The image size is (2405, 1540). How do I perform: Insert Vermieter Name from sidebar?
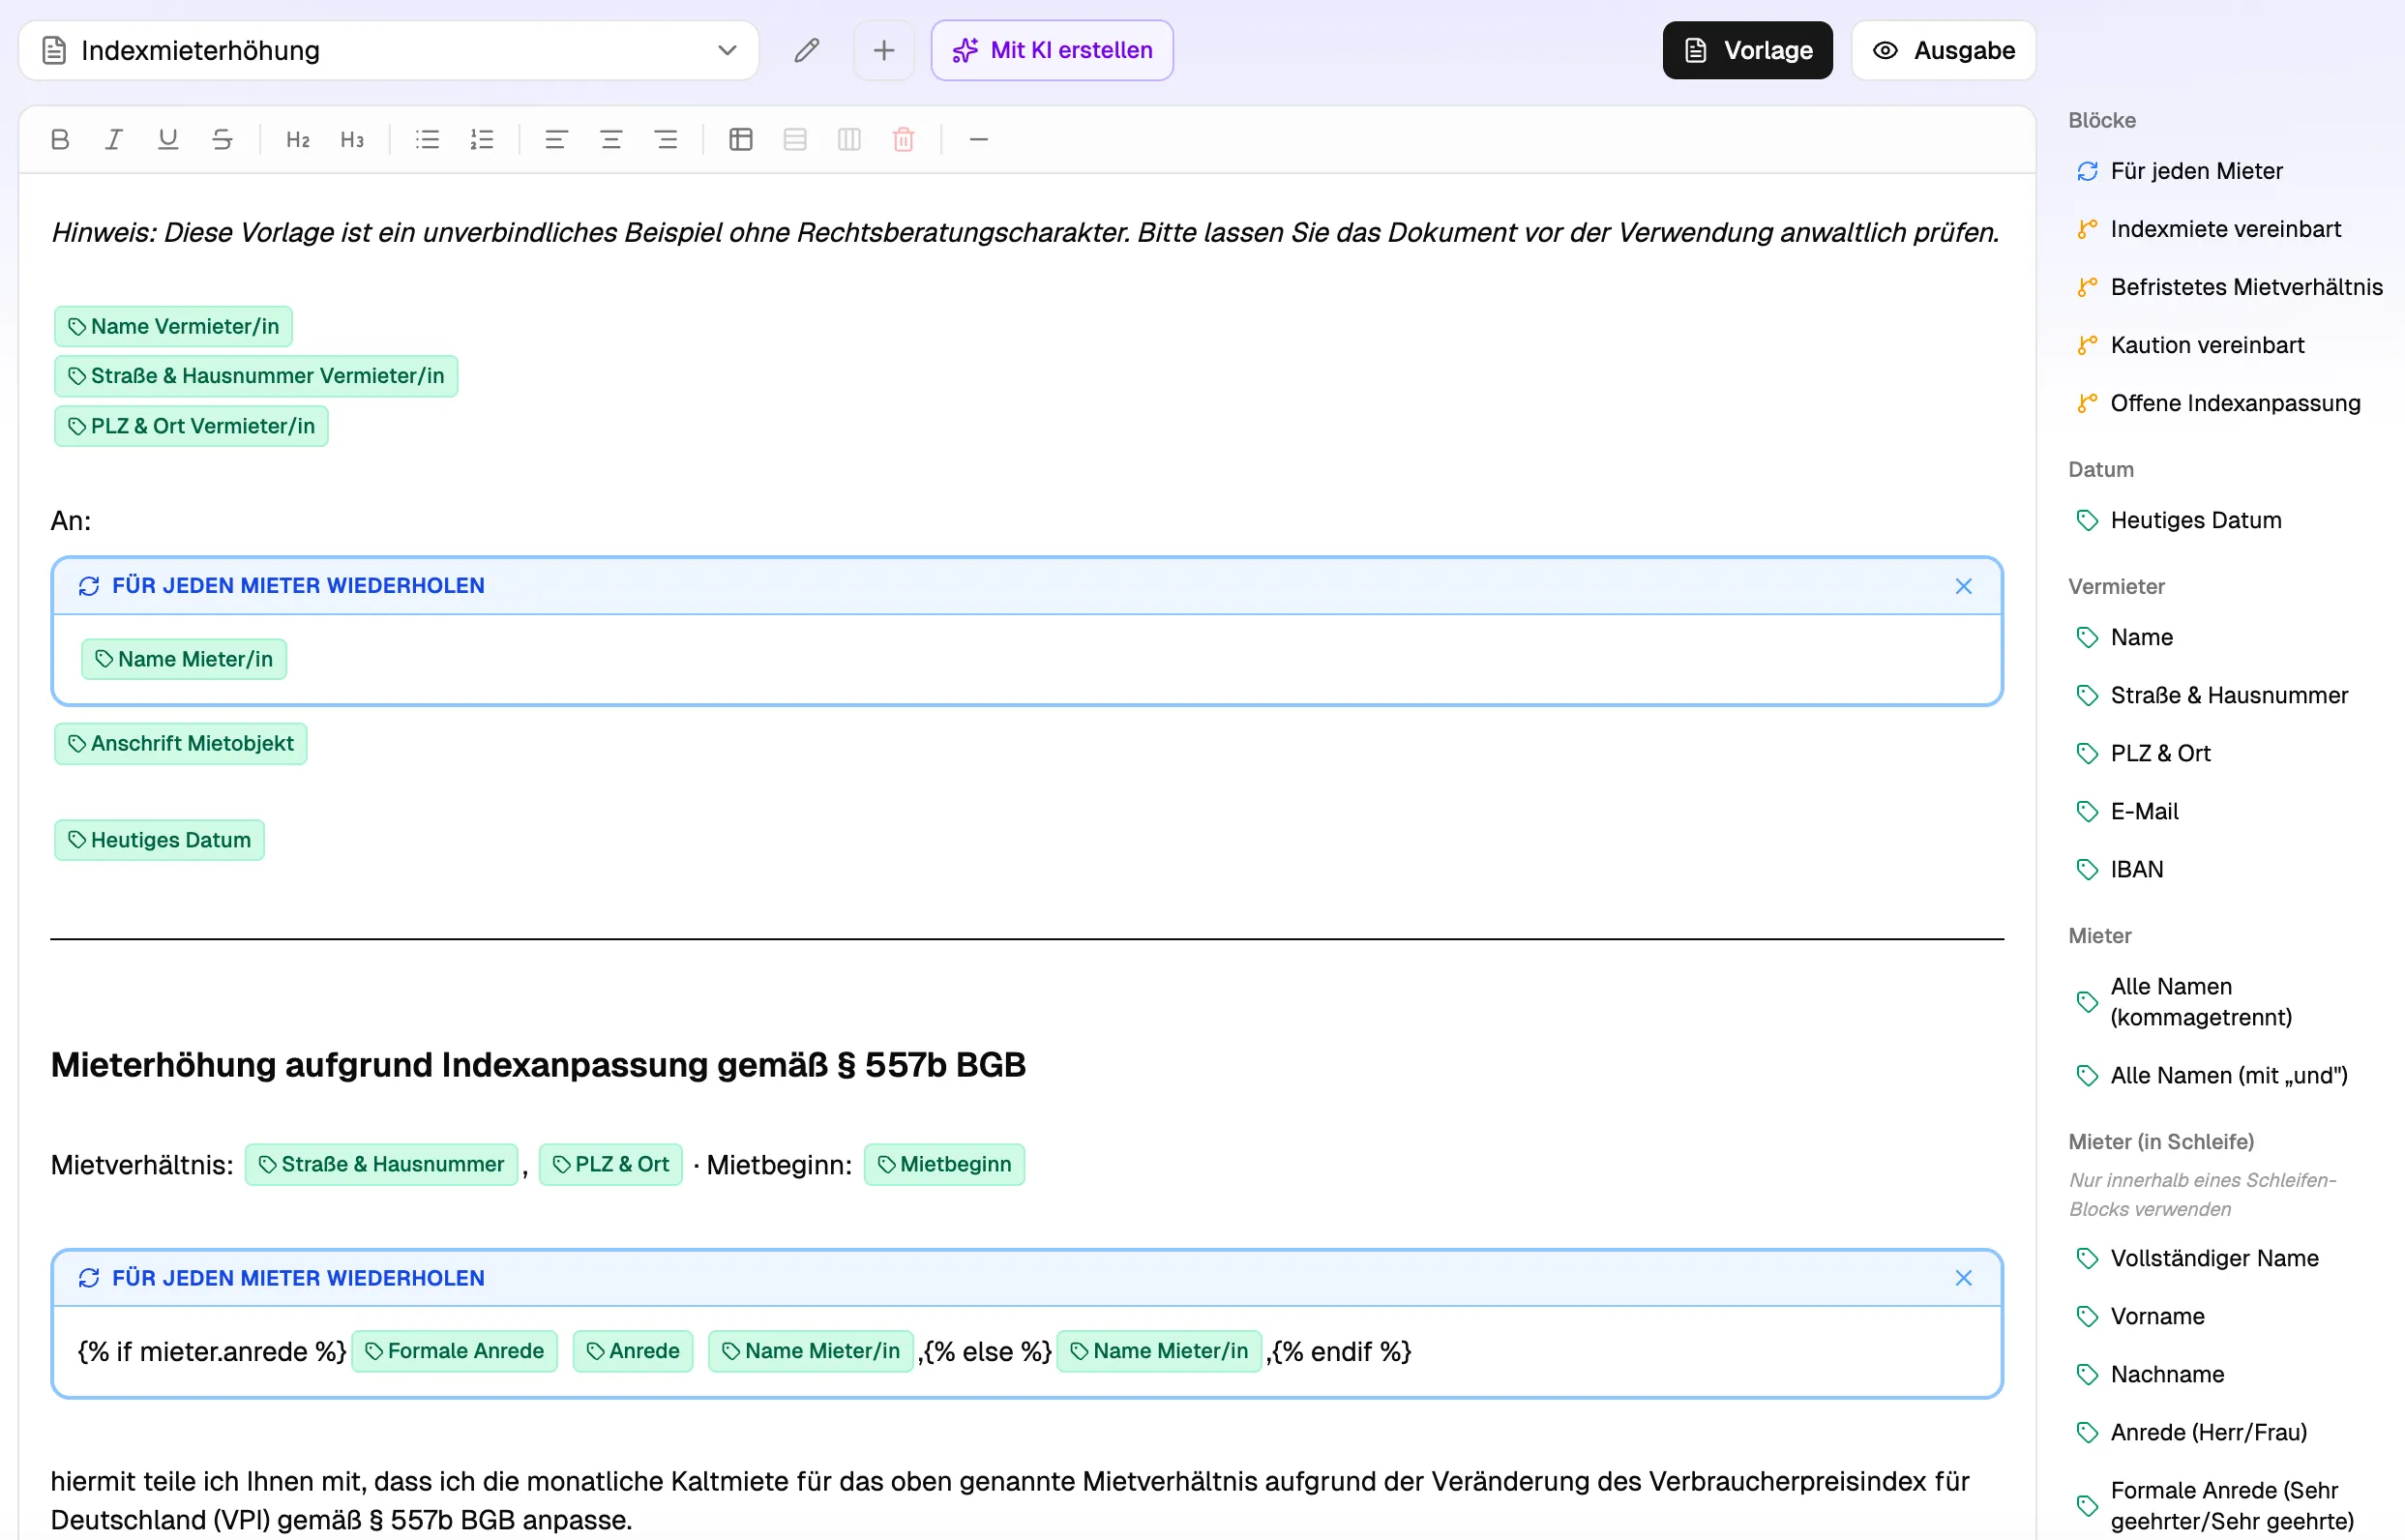tap(2125, 637)
